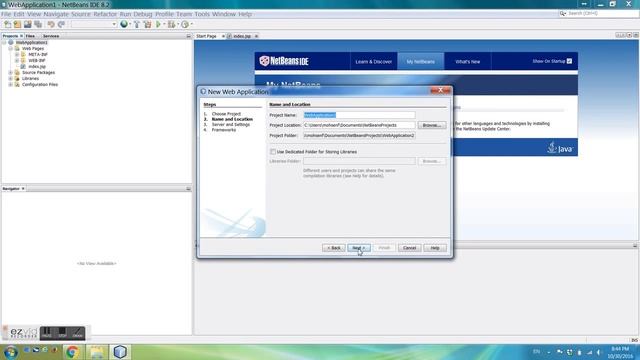
Task: Close the index.jsp editor tab
Action: (256, 36)
